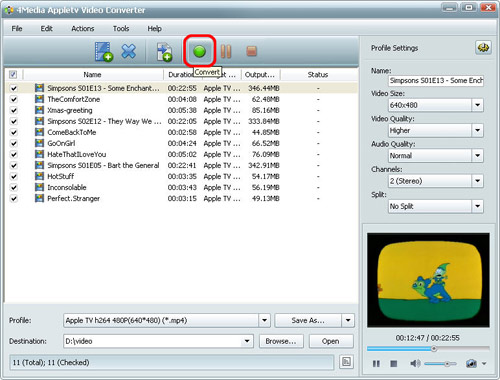Image resolution: width=500 pixels, height=380 pixels.
Task: Expand the Split No Split dropdown
Action: pos(477,206)
